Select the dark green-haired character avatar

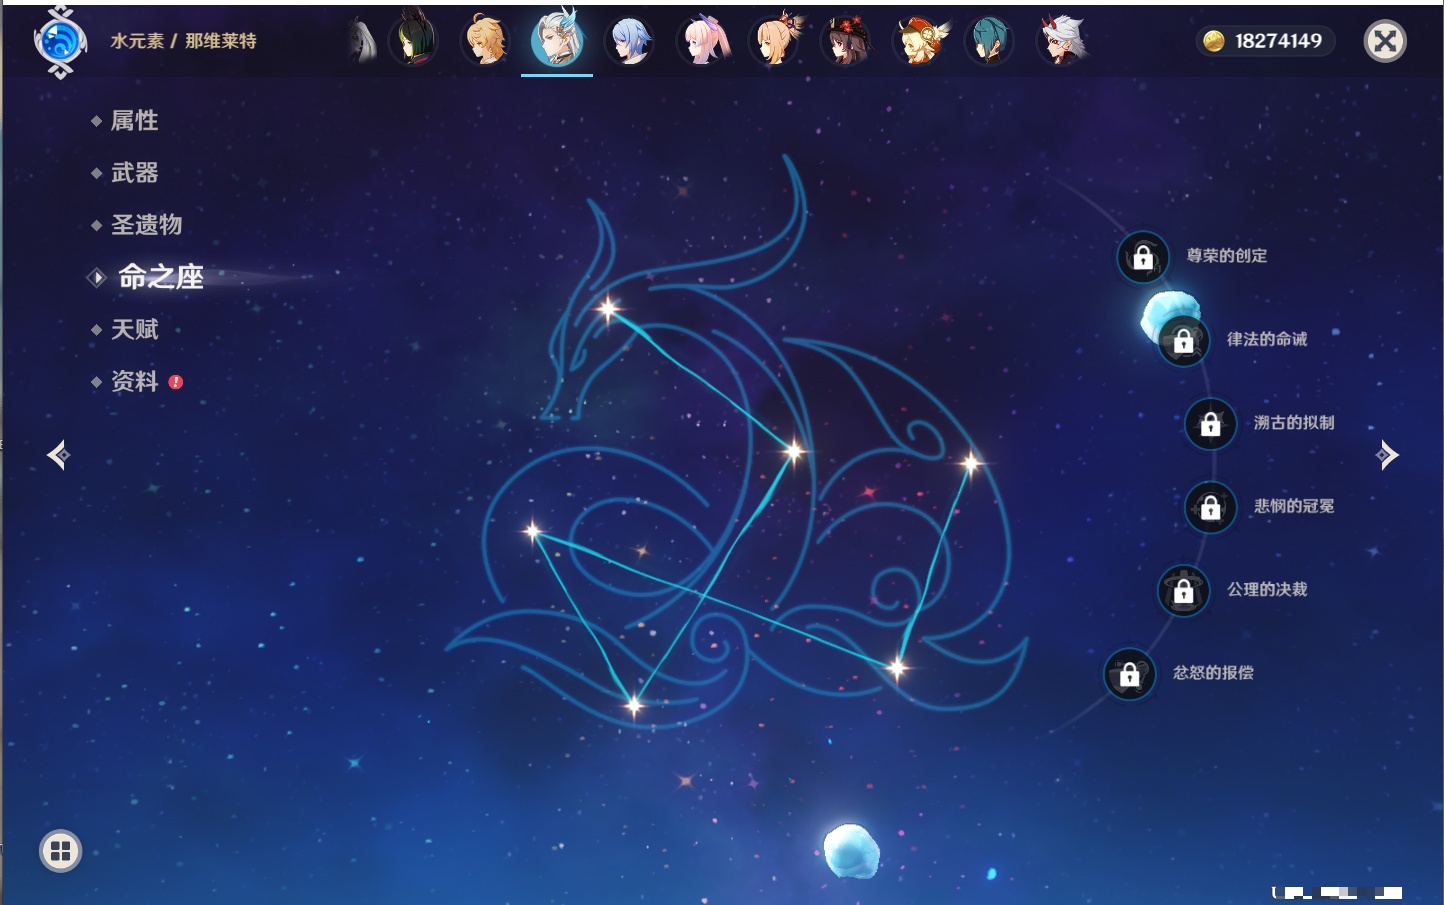tap(413, 40)
